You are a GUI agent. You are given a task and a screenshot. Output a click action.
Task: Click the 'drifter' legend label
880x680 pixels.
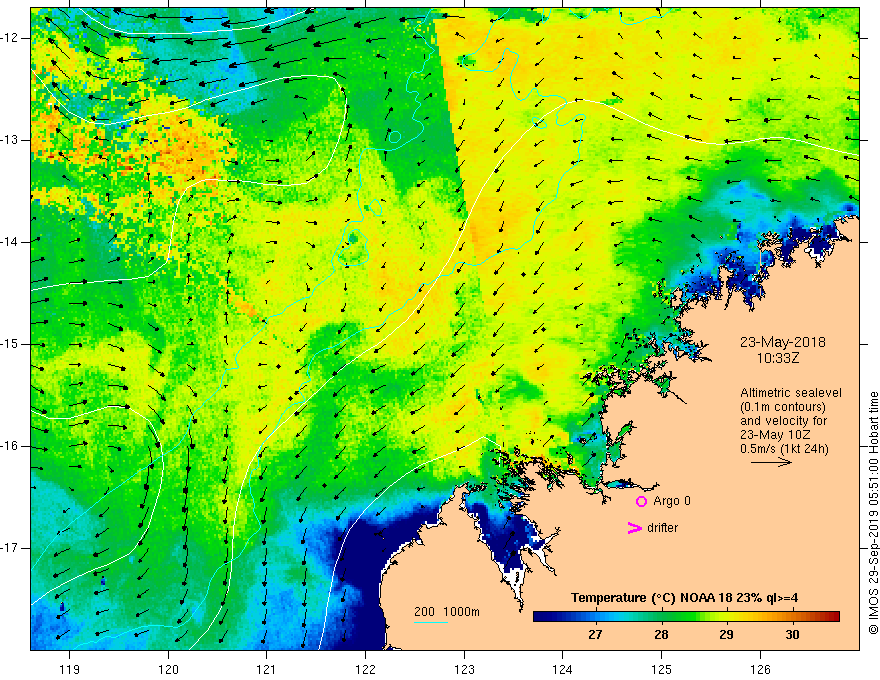coord(662,528)
